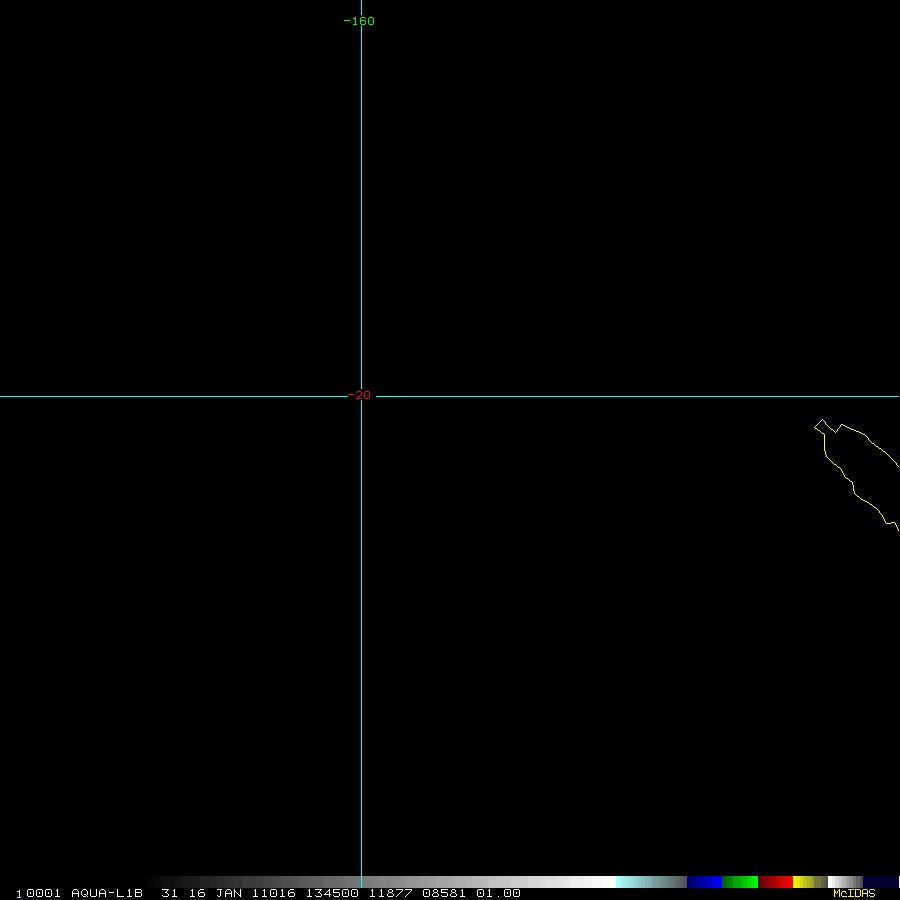This screenshot has width=900, height=900.
Task: Select the yellow segment of color bar
Action: (803, 882)
